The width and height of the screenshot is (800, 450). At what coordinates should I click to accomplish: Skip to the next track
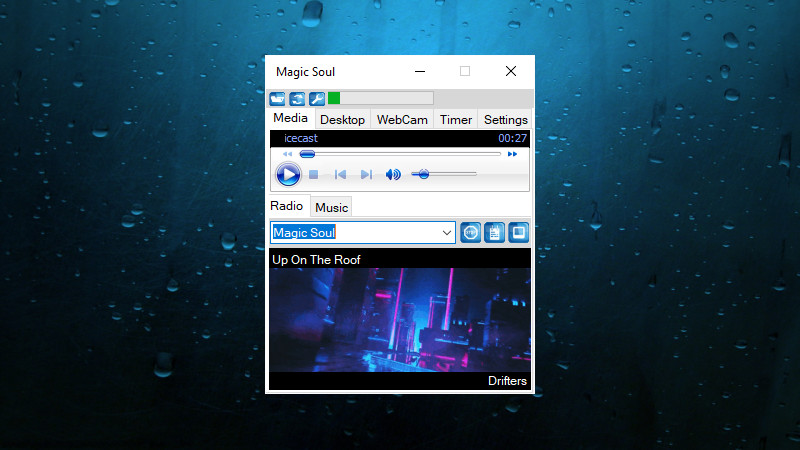pyautogui.click(x=366, y=175)
